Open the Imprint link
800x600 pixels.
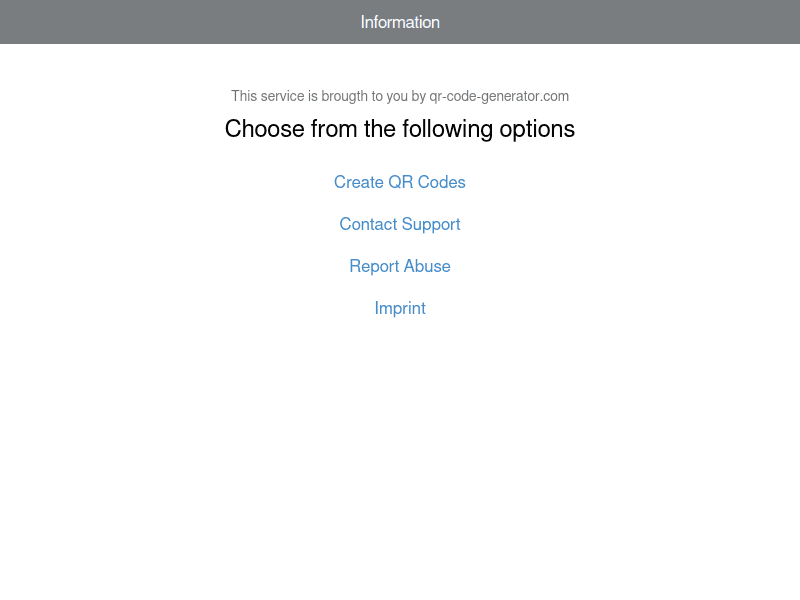[399, 308]
